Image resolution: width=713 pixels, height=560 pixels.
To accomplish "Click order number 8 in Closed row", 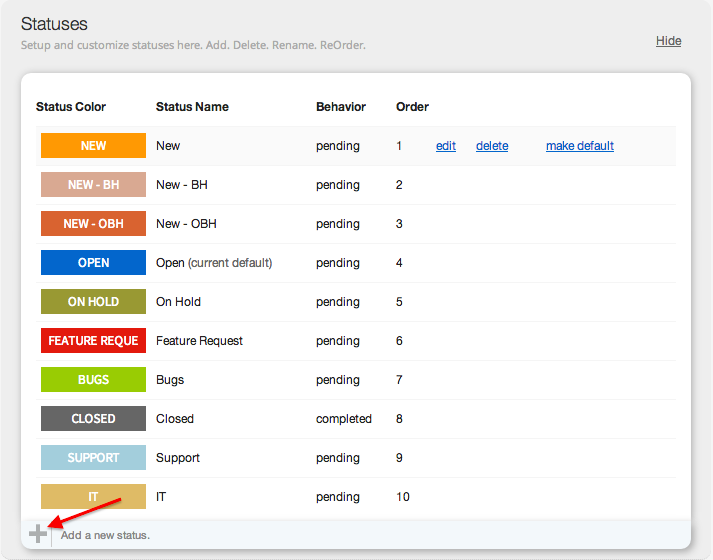I will click(x=399, y=419).
